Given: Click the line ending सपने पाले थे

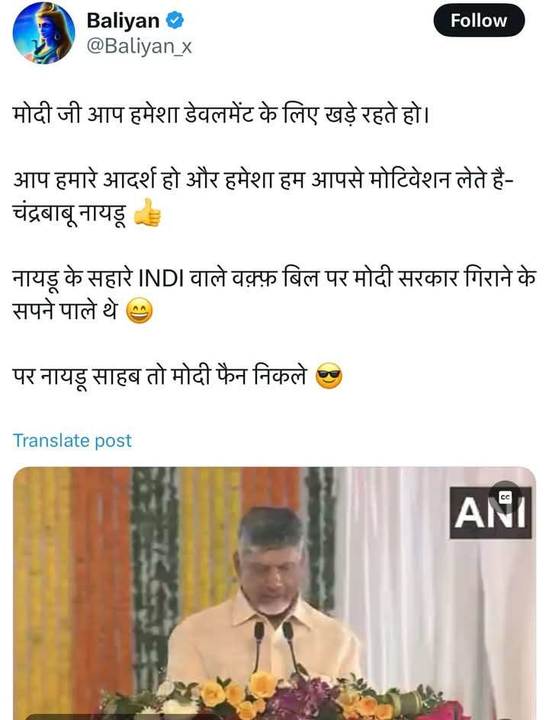Looking at the screenshot, I should pyautogui.click(x=65, y=311).
